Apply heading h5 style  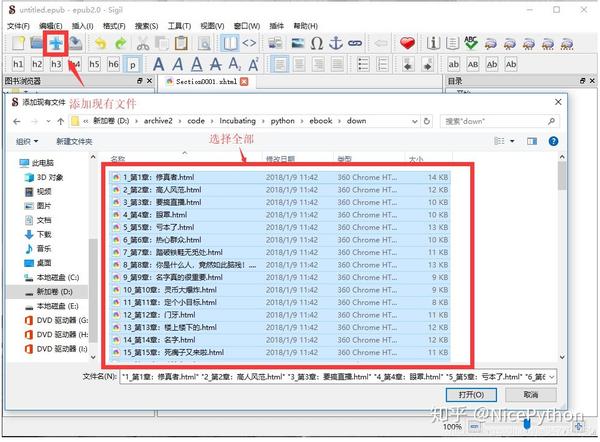pyautogui.click(x=94, y=64)
